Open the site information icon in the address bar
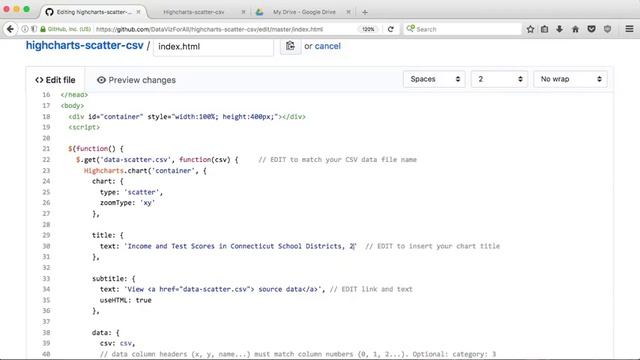The width and height of the screenshot is (640, 360). 25,29
